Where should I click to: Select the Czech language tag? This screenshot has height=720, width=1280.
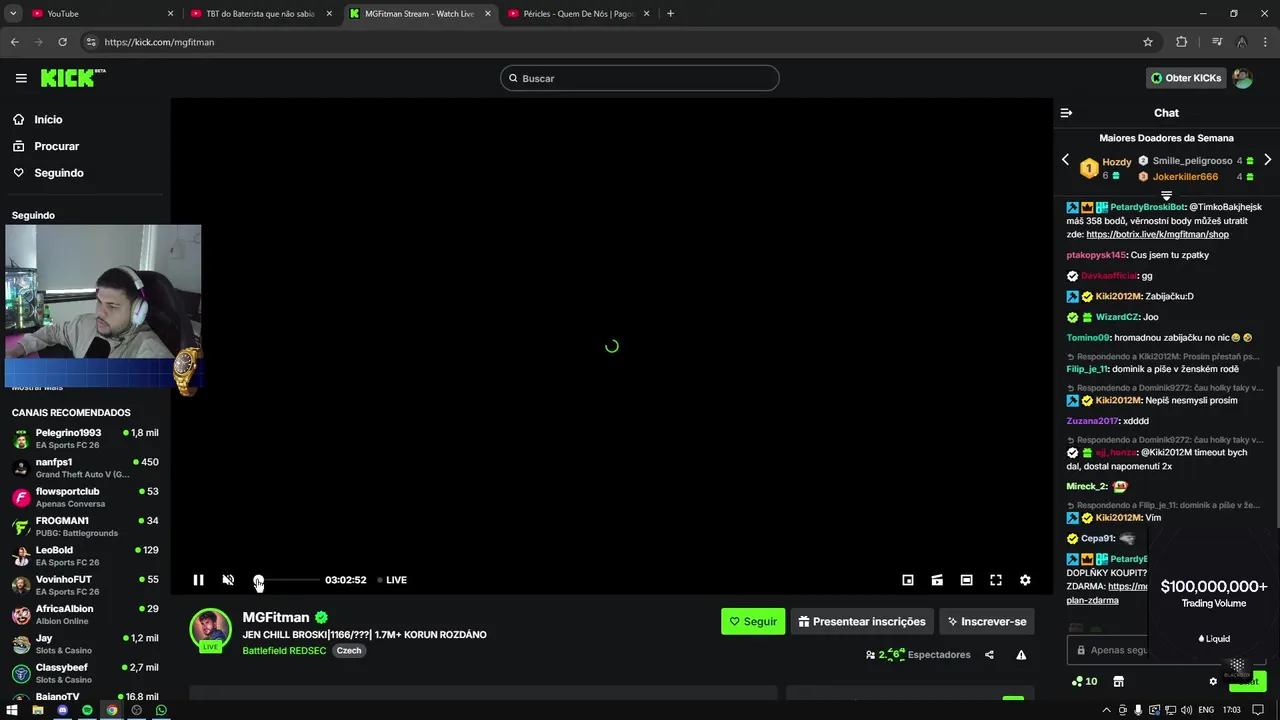point(348,651)
